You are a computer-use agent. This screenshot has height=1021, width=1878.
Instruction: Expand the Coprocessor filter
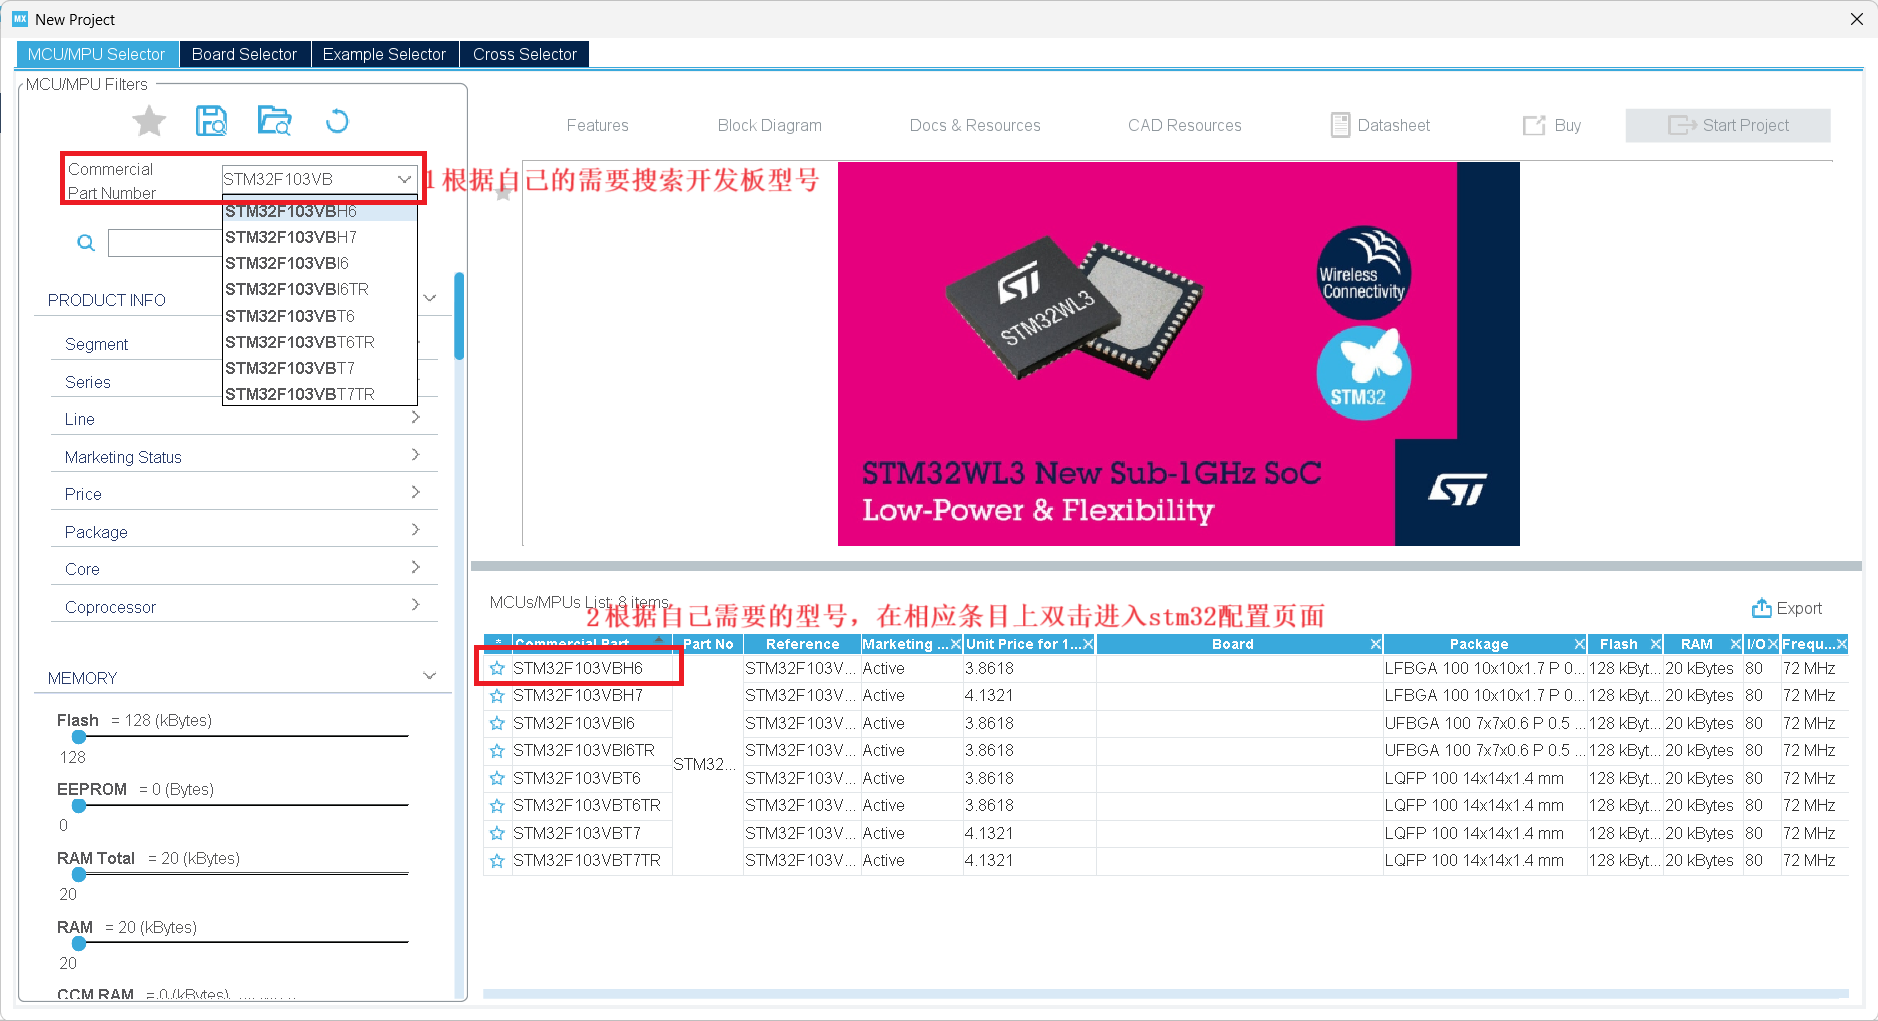click(415, 605)
